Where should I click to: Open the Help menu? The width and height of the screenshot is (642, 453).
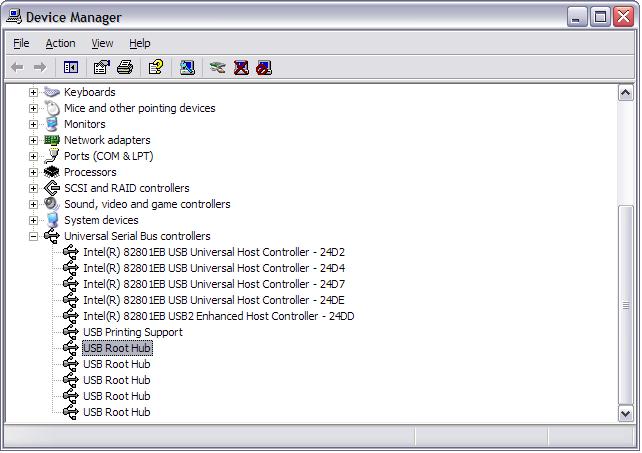click(x=140, y=43)
